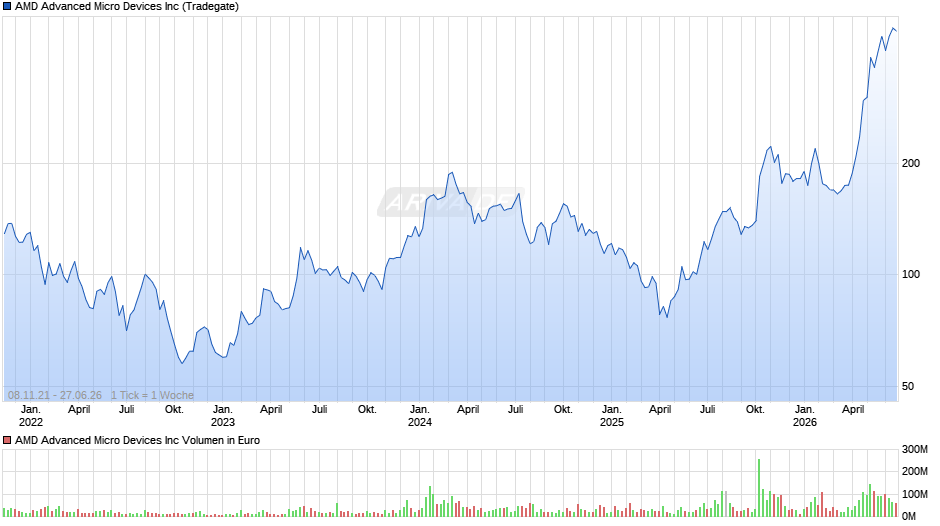Click the 'Juli' label between April 2022 and Okt.
This screenshot has width=940, height=526.
coord(126,410)
